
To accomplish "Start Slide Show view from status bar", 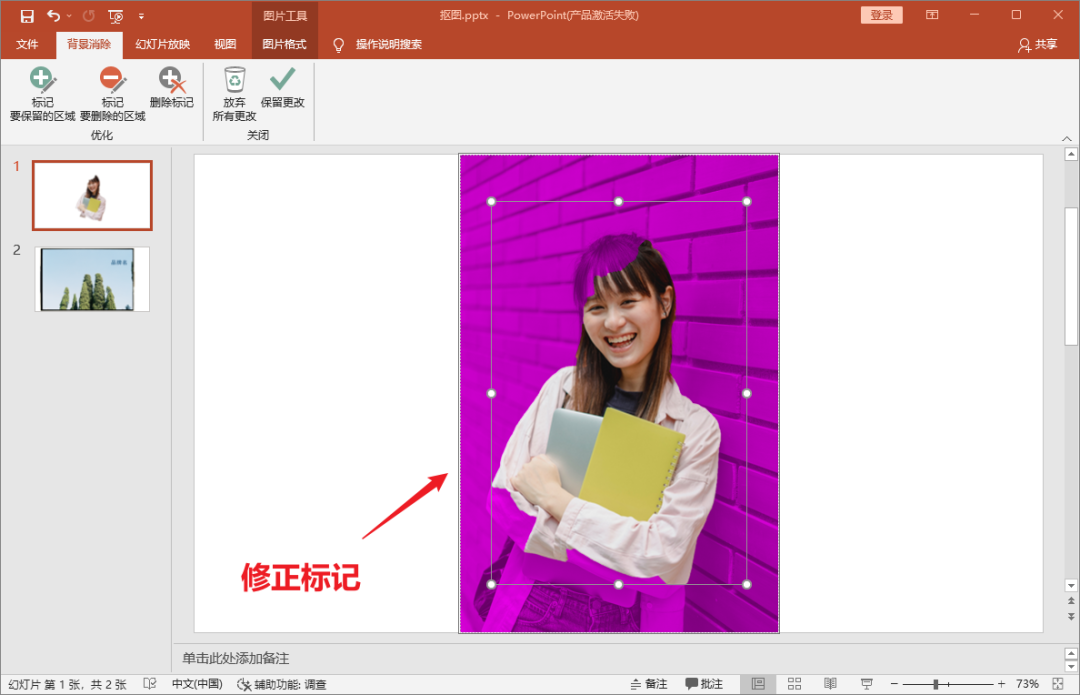I will [x=866, y=684].
